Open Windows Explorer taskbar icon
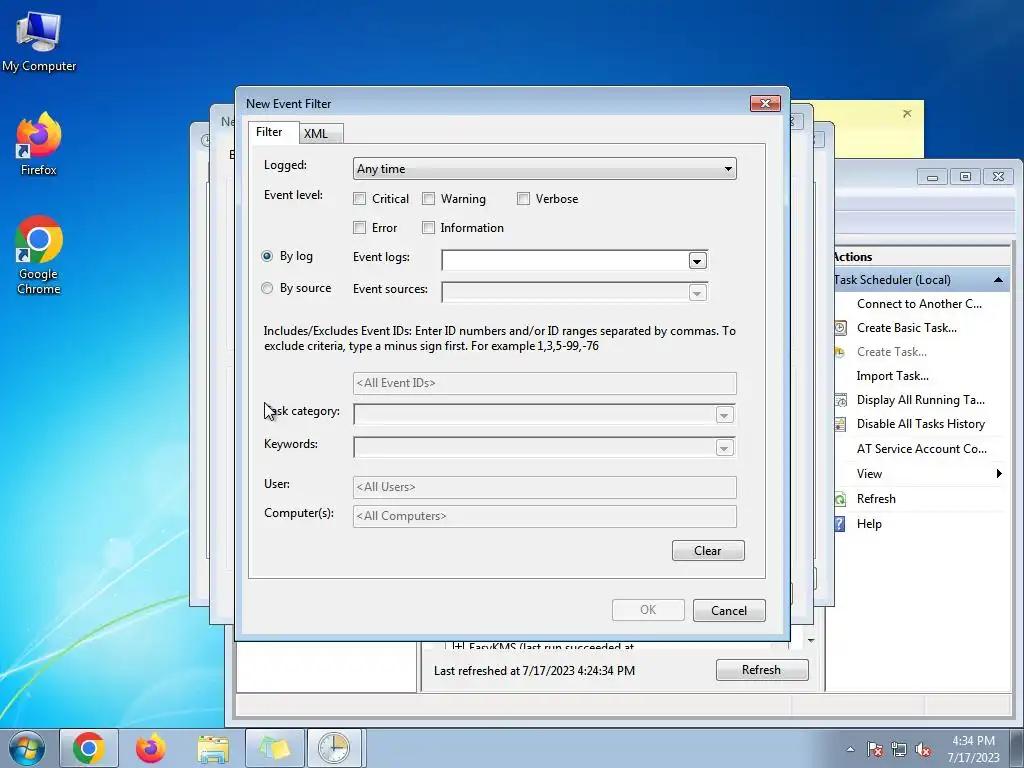 pos(213,748)
